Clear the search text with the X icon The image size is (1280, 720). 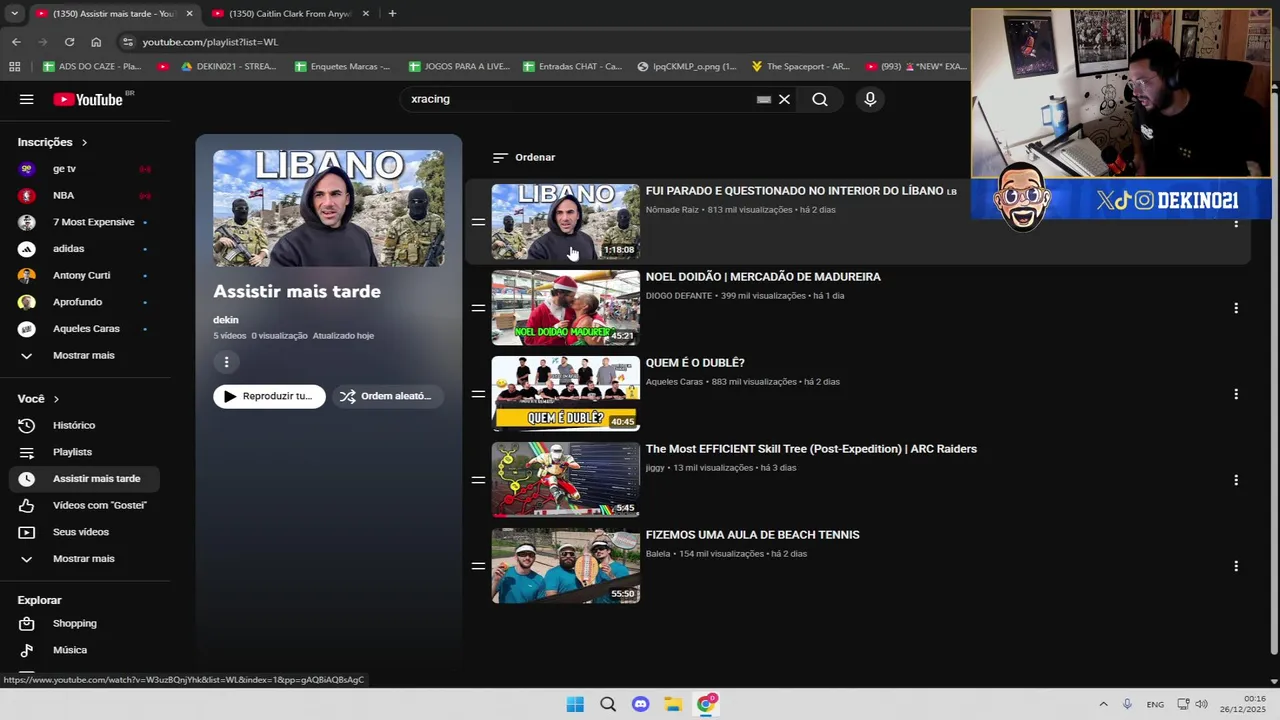(x=784, y=99)
